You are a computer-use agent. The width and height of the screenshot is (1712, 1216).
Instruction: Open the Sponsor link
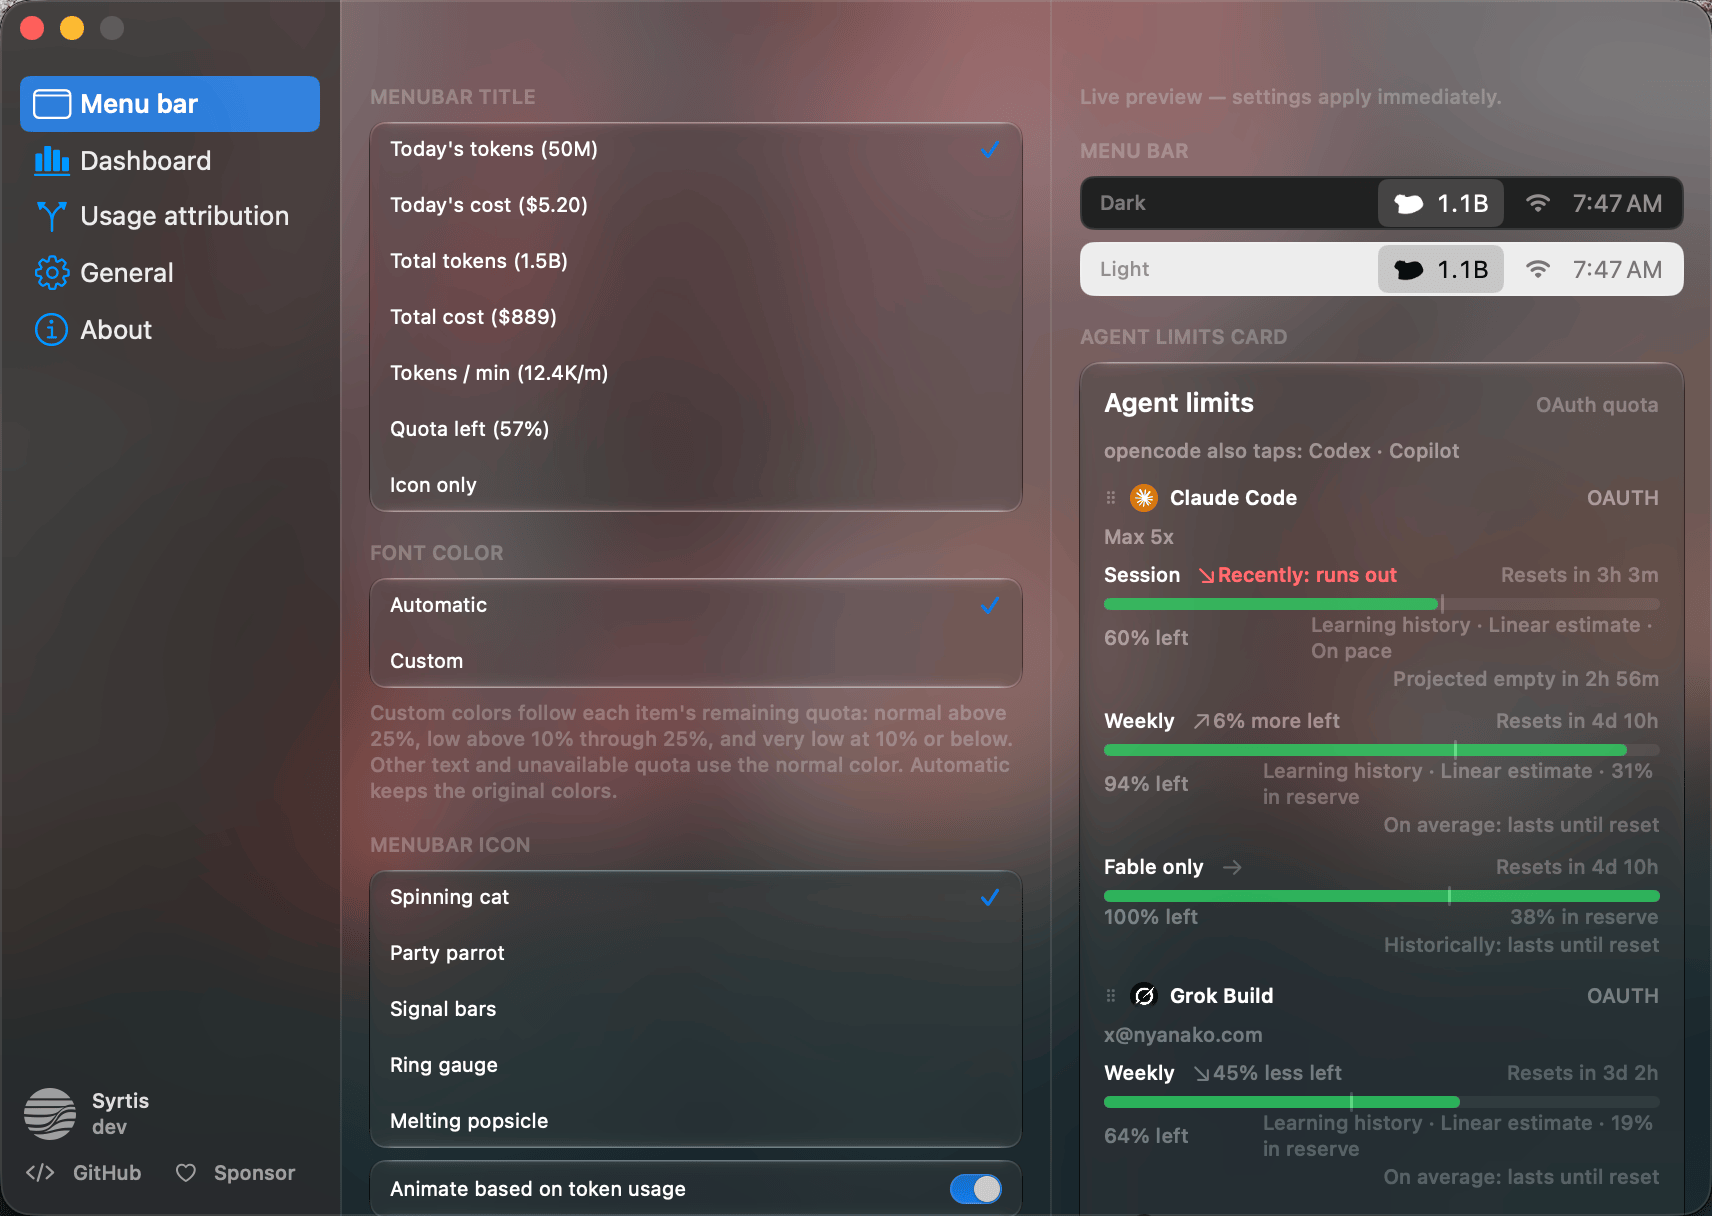(254, 1173)
